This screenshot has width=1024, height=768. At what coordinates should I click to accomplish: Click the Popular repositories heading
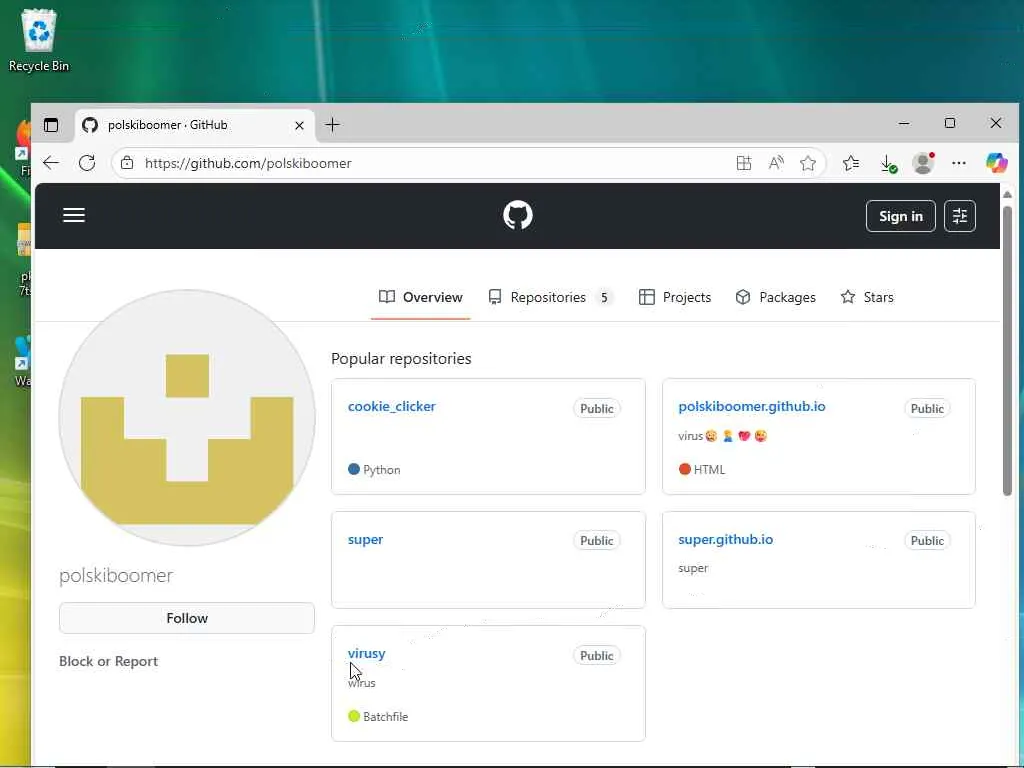[401, 359]
